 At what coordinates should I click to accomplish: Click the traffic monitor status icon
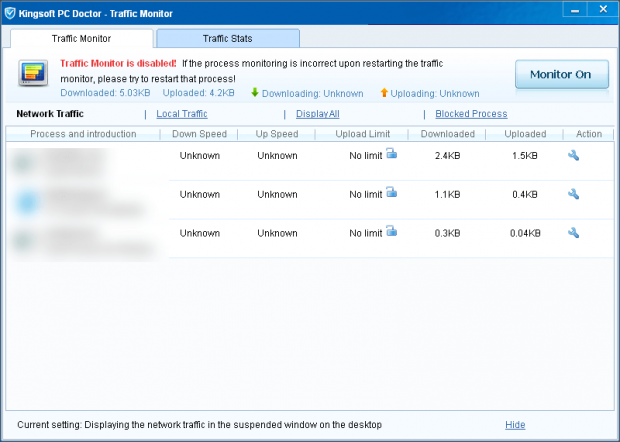[34, 75]
